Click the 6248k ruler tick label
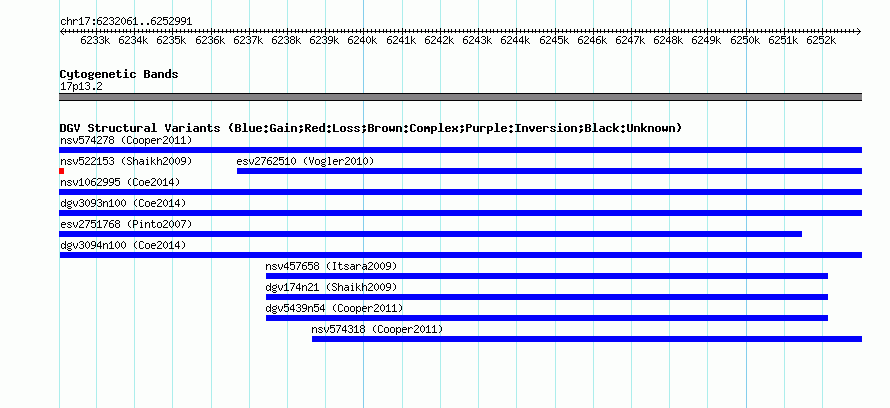This screenshot has width=890, height=408. click(668, 40)
